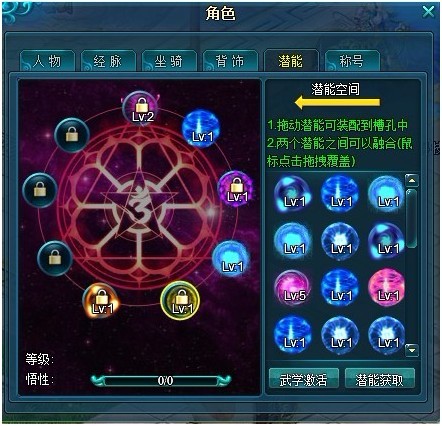
Task: Click the pink Lv:5 potential orb
Action: pos(293,289)
